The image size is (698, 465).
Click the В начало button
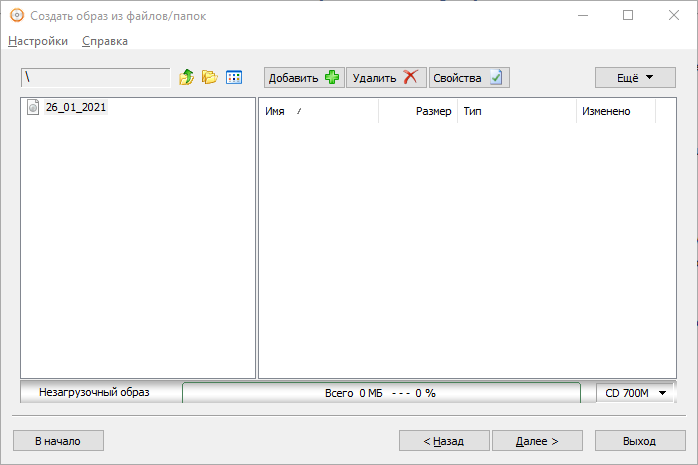58,441
